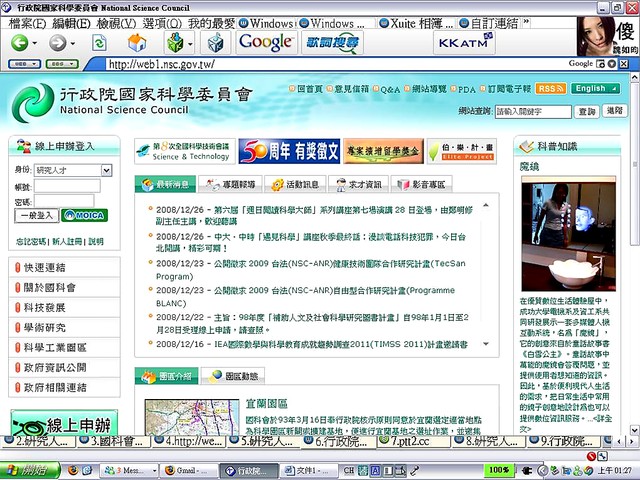The width and height of the screenshot is (640, 480).
Task: Switch to the 活動訊息 tab
Action: 295,184
